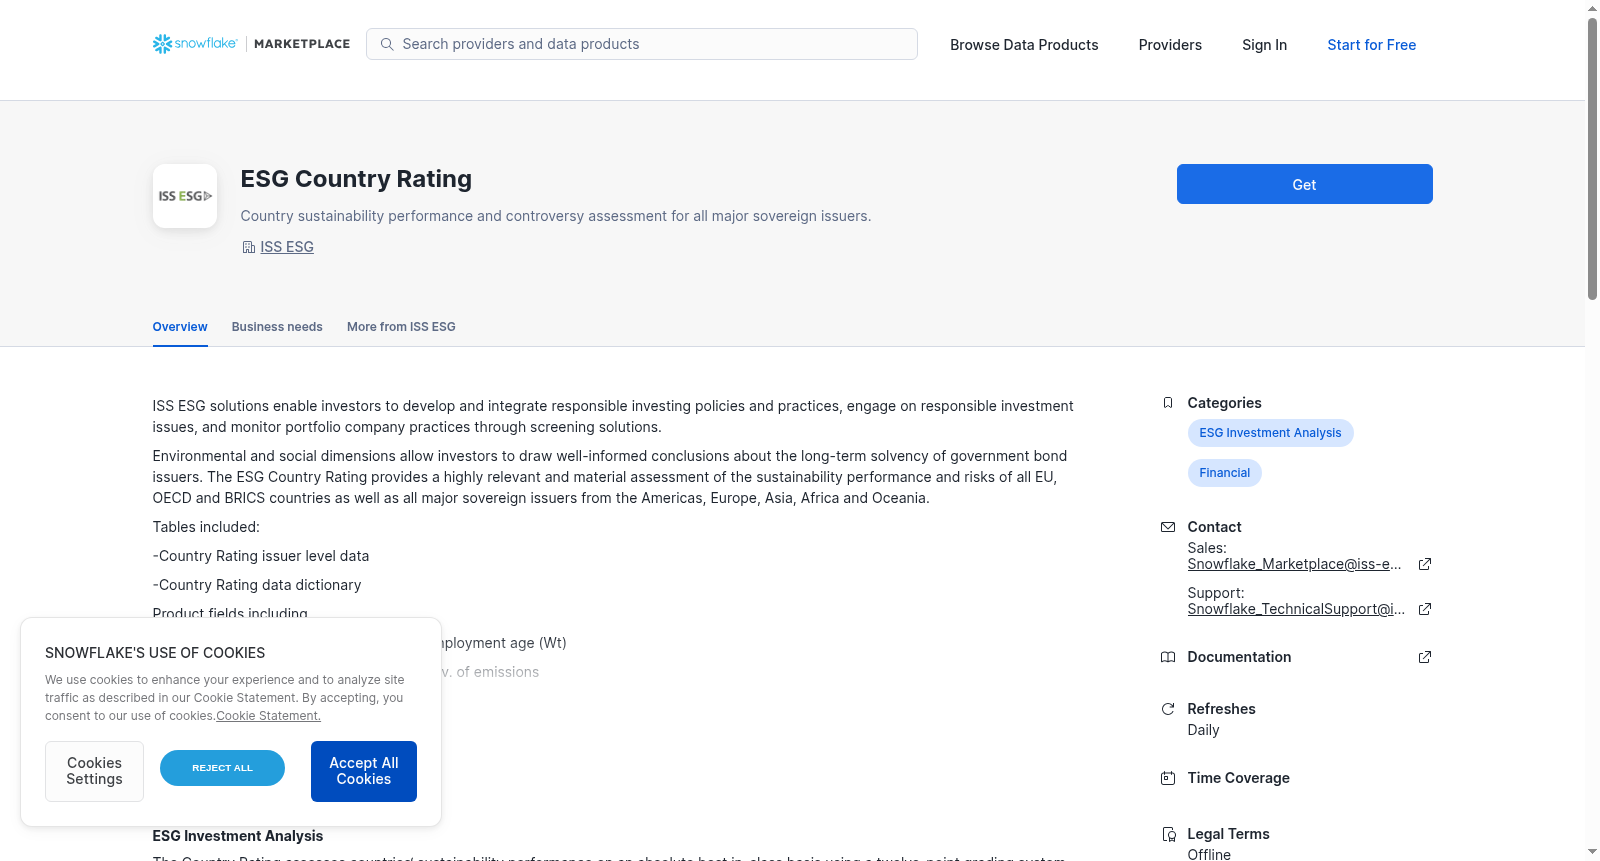Click the ESG Country Rating title
1600x861 pixels.
coord(356,179)
